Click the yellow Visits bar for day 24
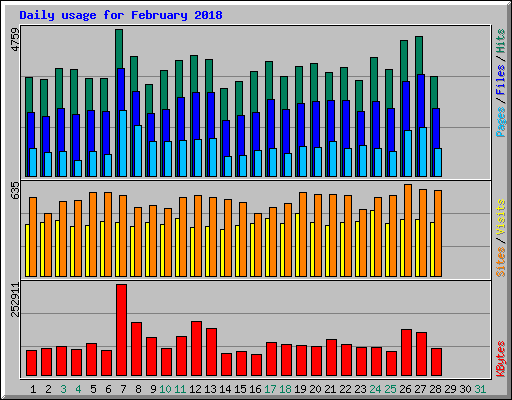 [372, 243]
